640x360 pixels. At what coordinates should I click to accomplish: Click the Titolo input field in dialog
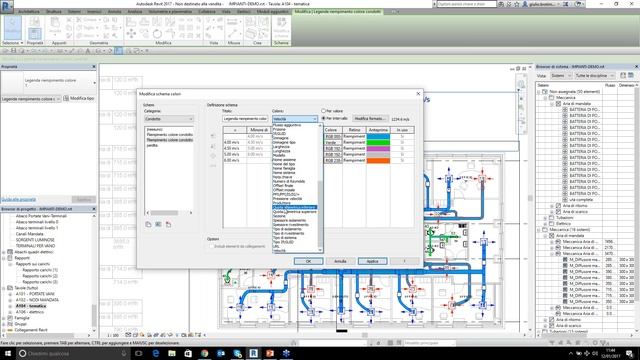pyautogui.click(x=245, y=119)
